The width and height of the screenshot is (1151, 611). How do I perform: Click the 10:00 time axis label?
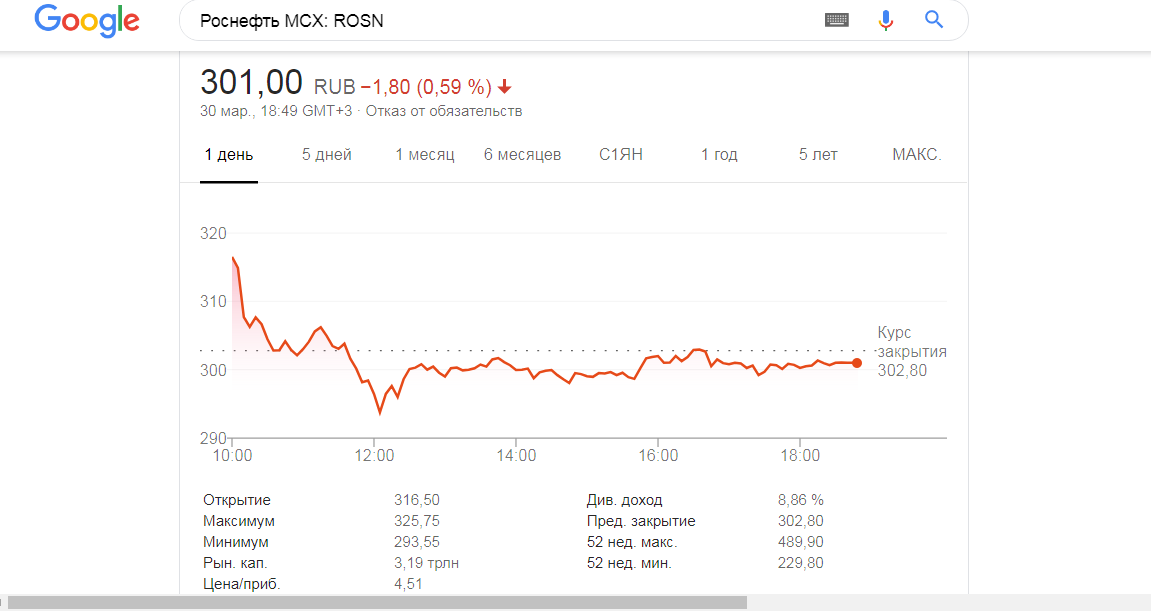pyautogui.click(x=233, y=455)
